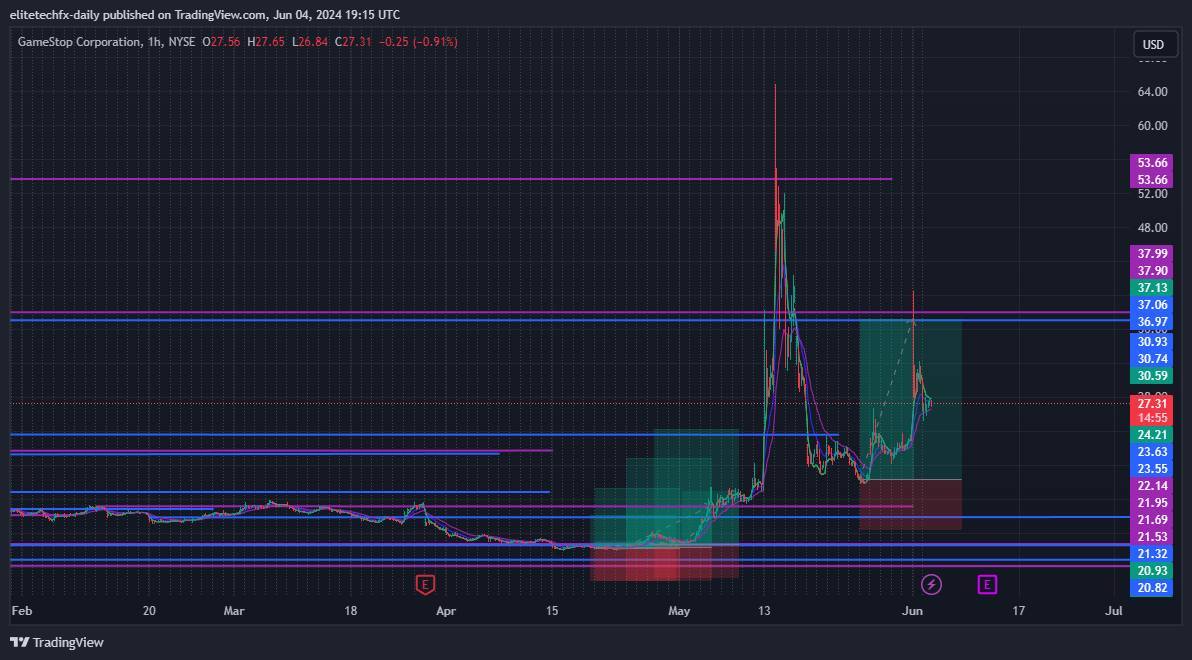Click the elitetechfx-daily published header text
Viewport: 1192px width, 660px height.
click(x=204, y=14)
